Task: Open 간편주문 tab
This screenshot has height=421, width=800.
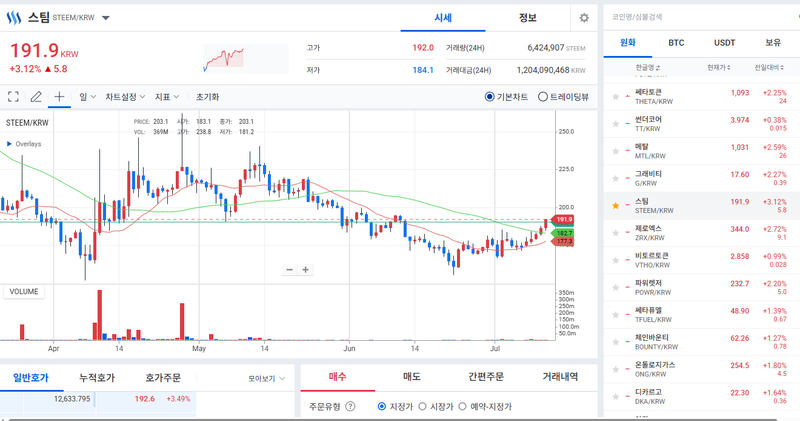Action: tap(486, 377)
